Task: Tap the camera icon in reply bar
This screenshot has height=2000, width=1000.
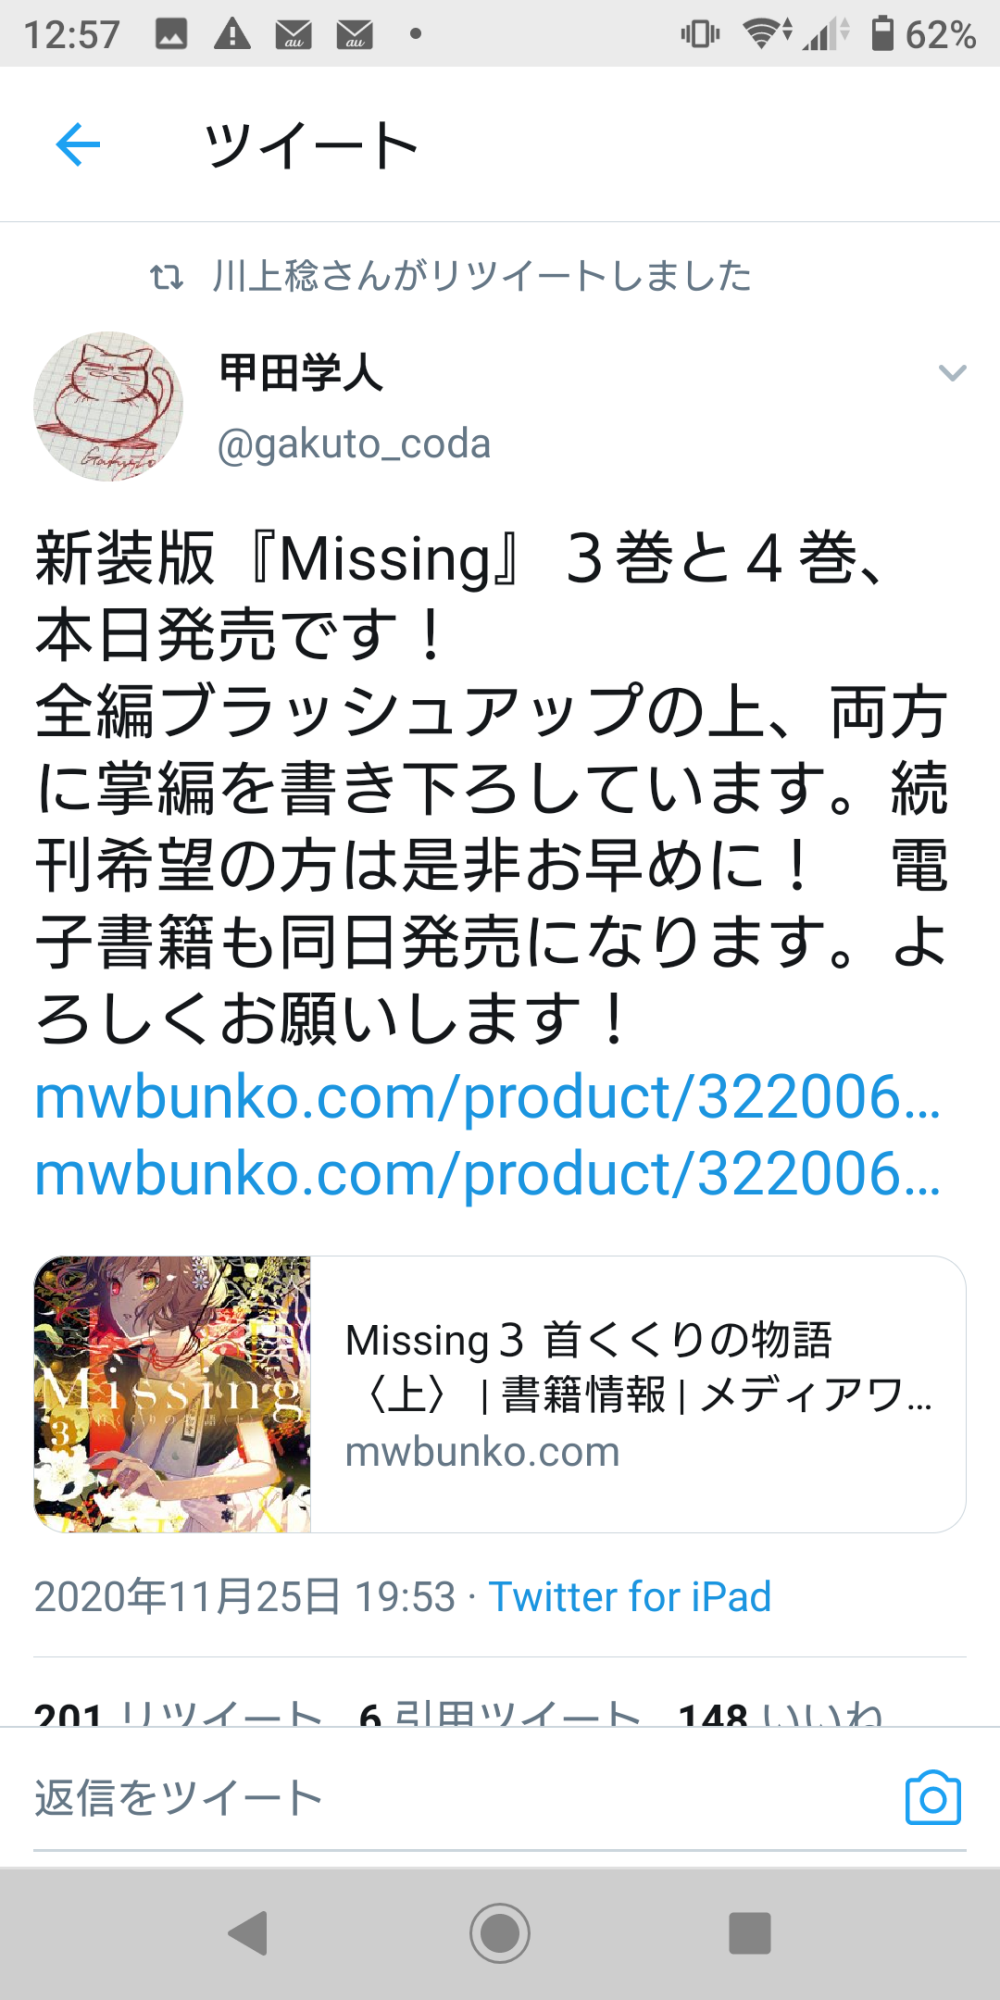Action: click(933, 1798)
